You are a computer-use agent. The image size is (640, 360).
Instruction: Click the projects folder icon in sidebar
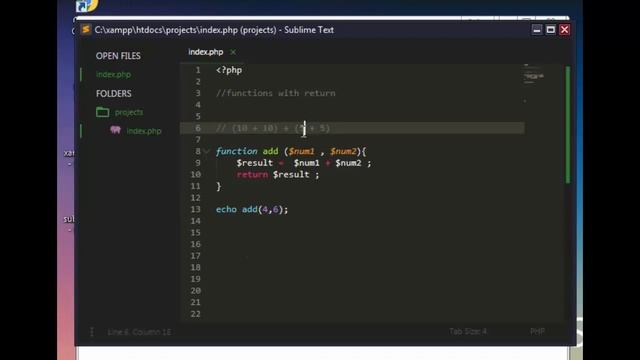pos(102,112)
